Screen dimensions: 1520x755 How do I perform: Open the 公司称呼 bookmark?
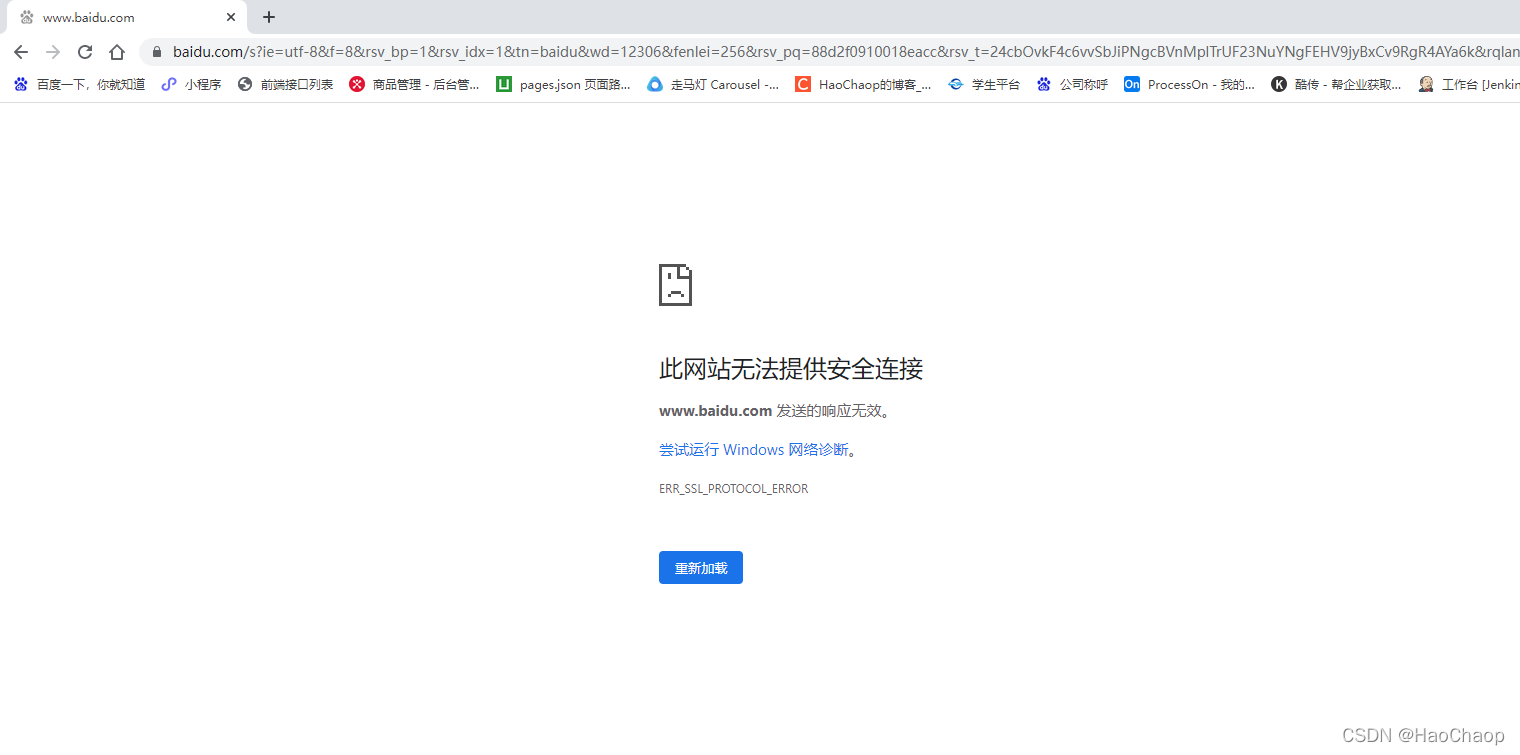coord(1073,85)
